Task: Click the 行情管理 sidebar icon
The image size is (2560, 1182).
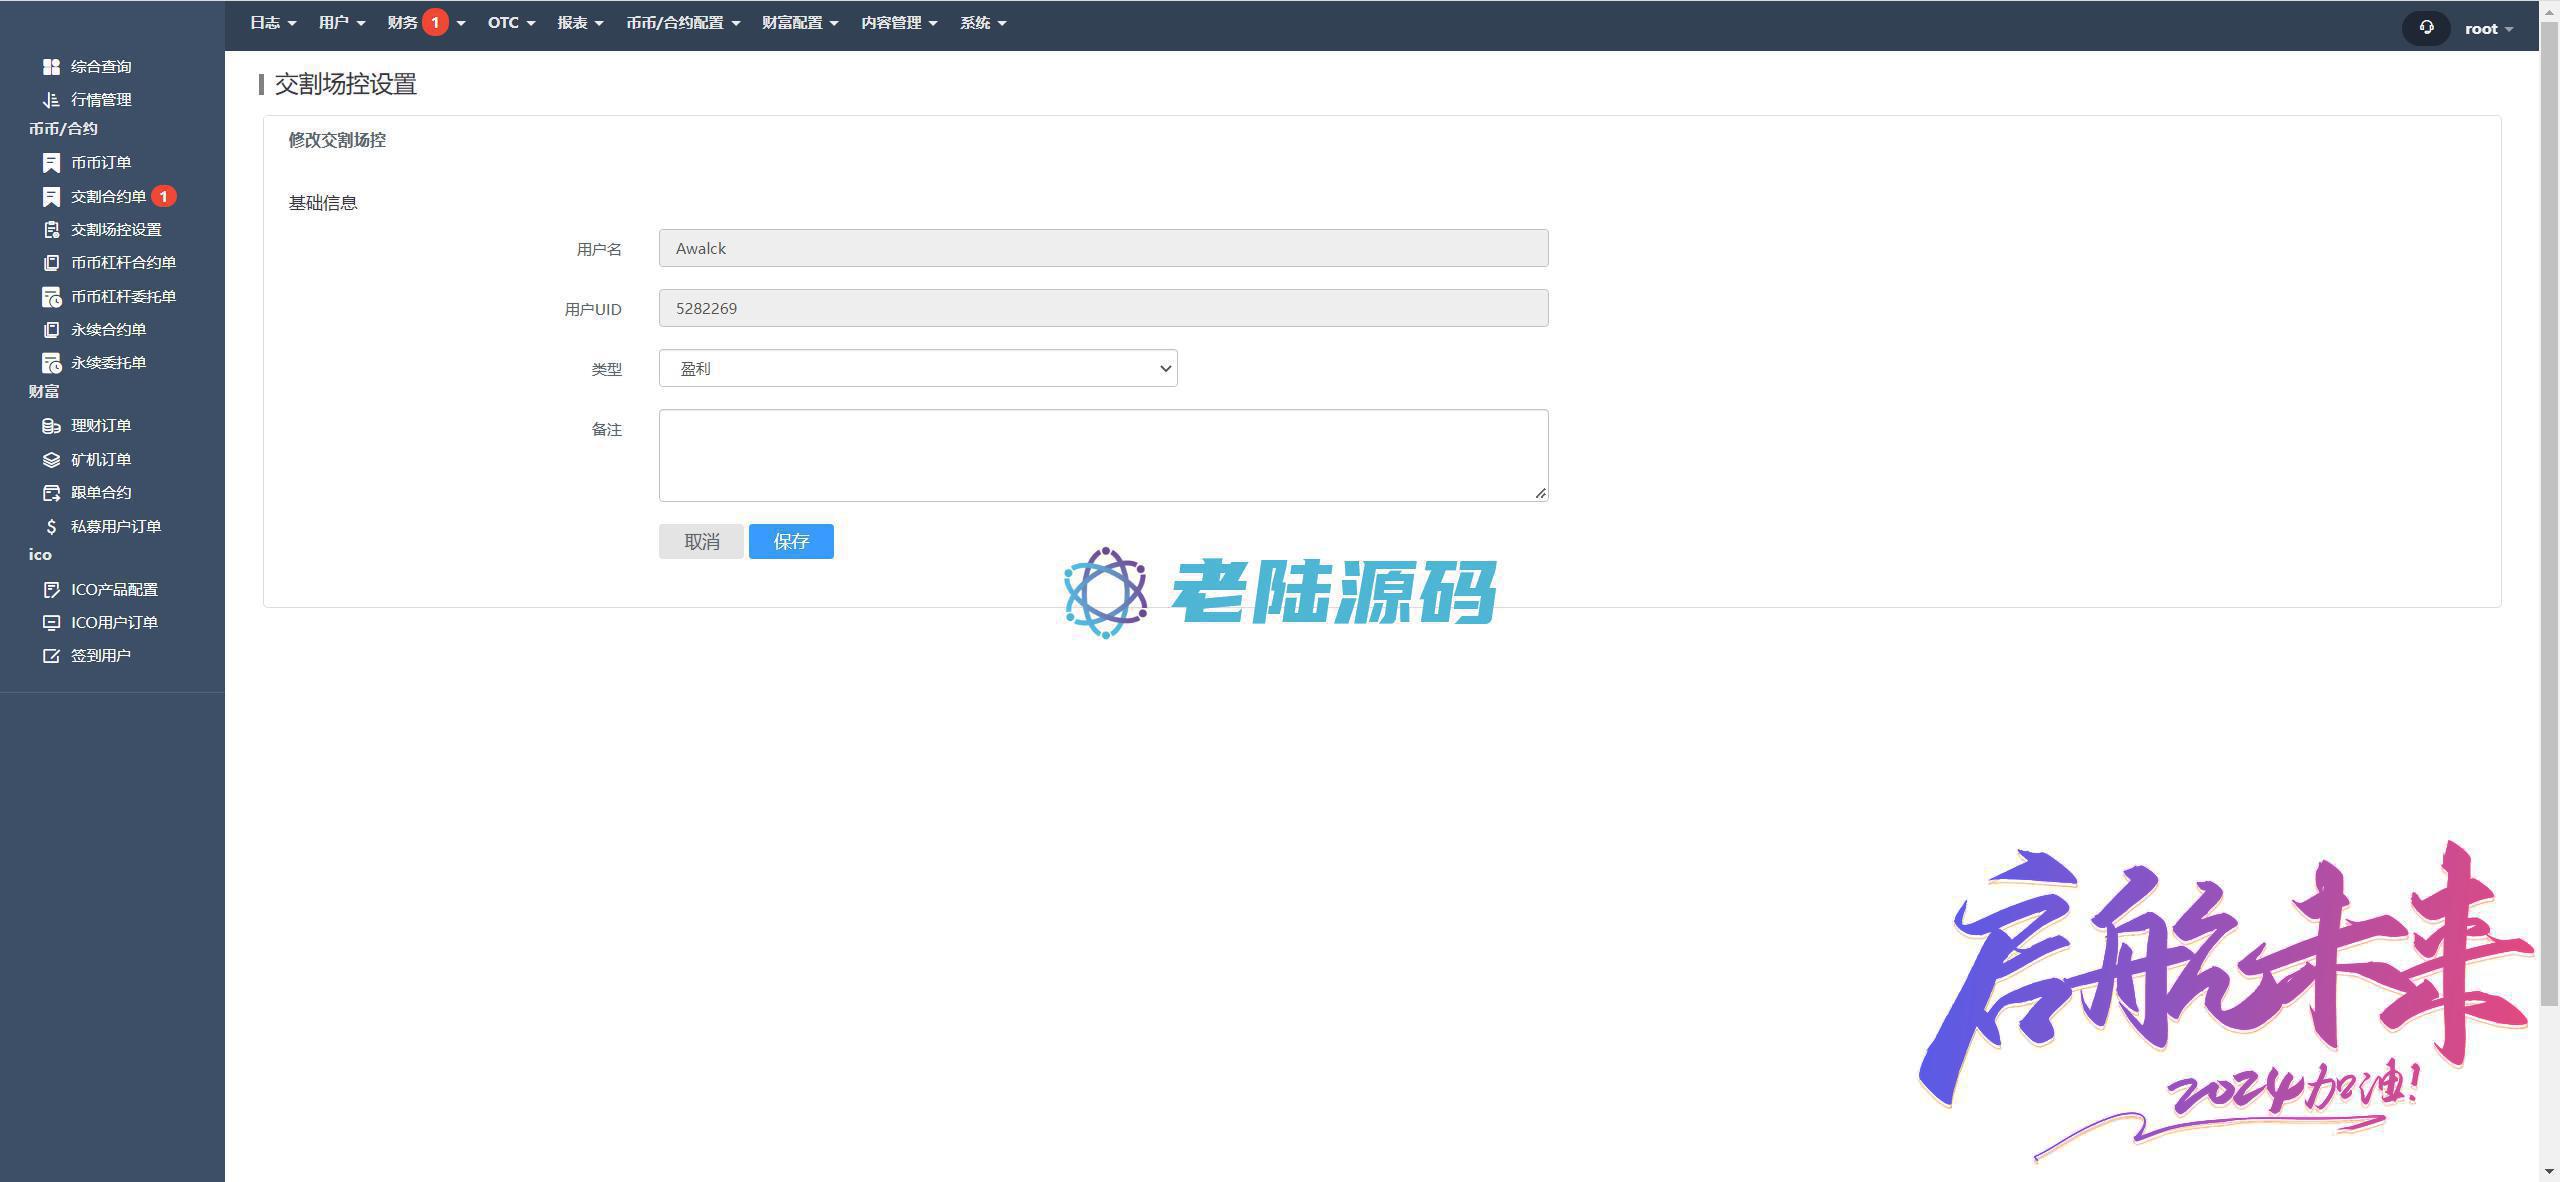Action: [x=51, y=99]
